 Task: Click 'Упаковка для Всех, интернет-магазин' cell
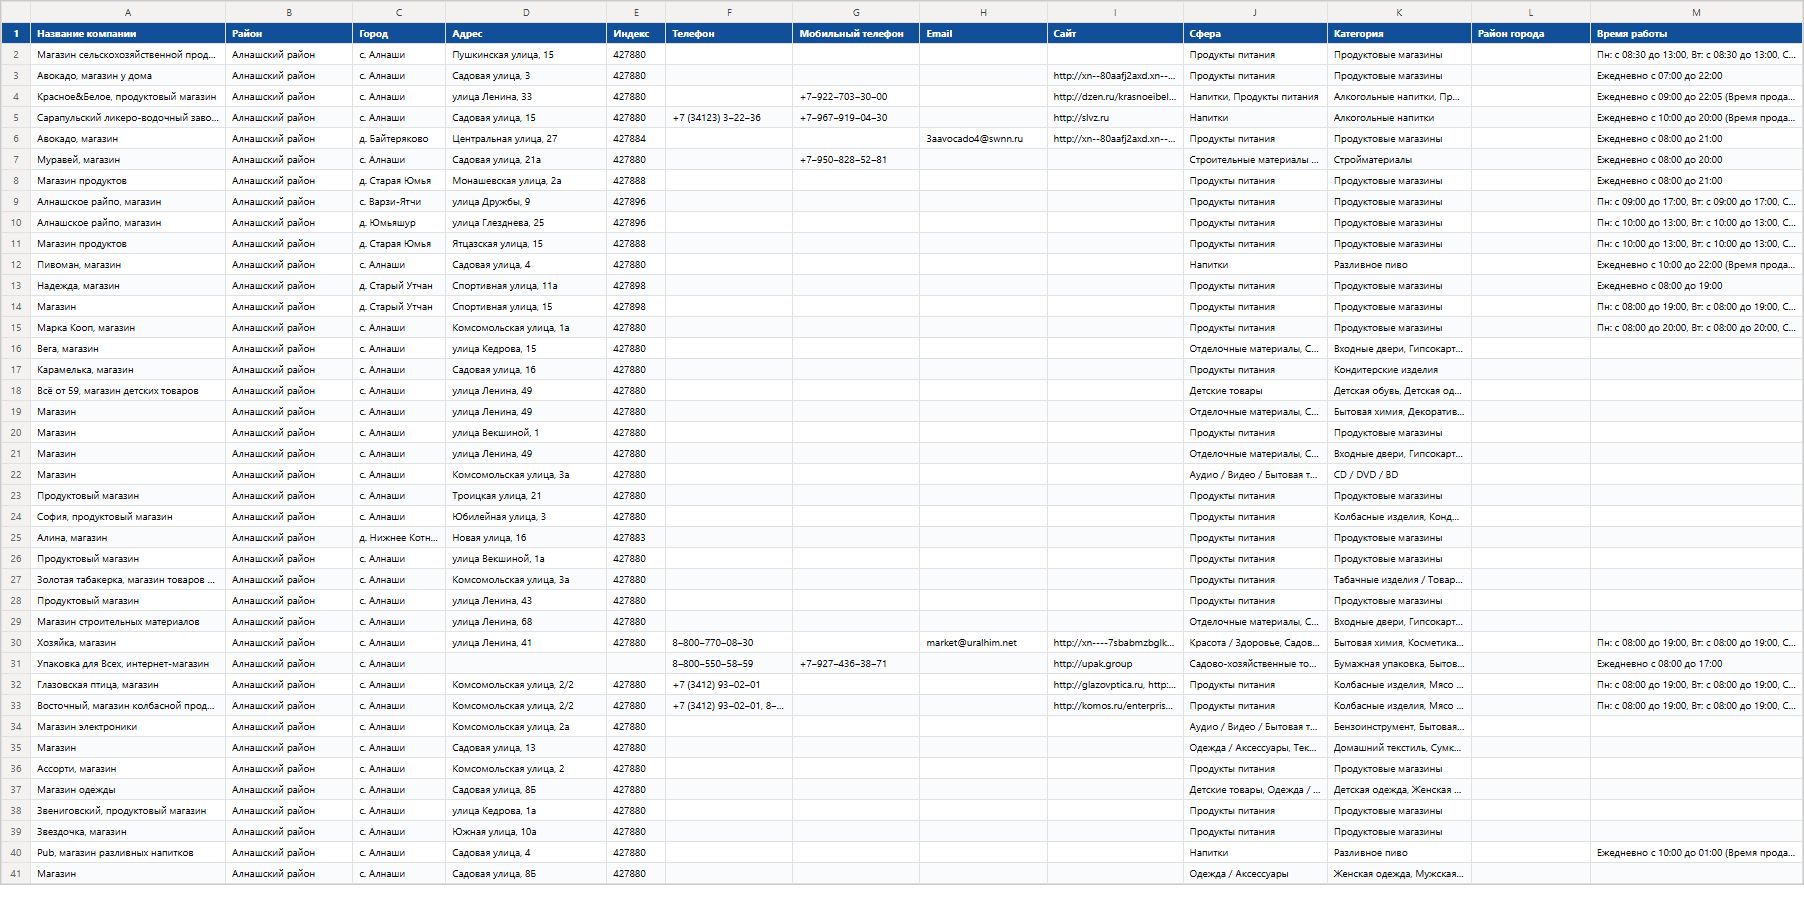point(128,664)
